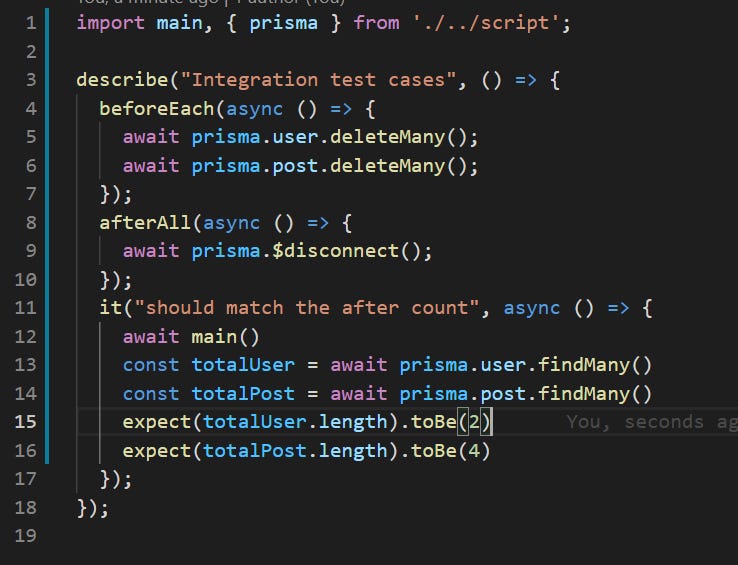Click 'findMany' on the prisma.user line

pos(584,365)
